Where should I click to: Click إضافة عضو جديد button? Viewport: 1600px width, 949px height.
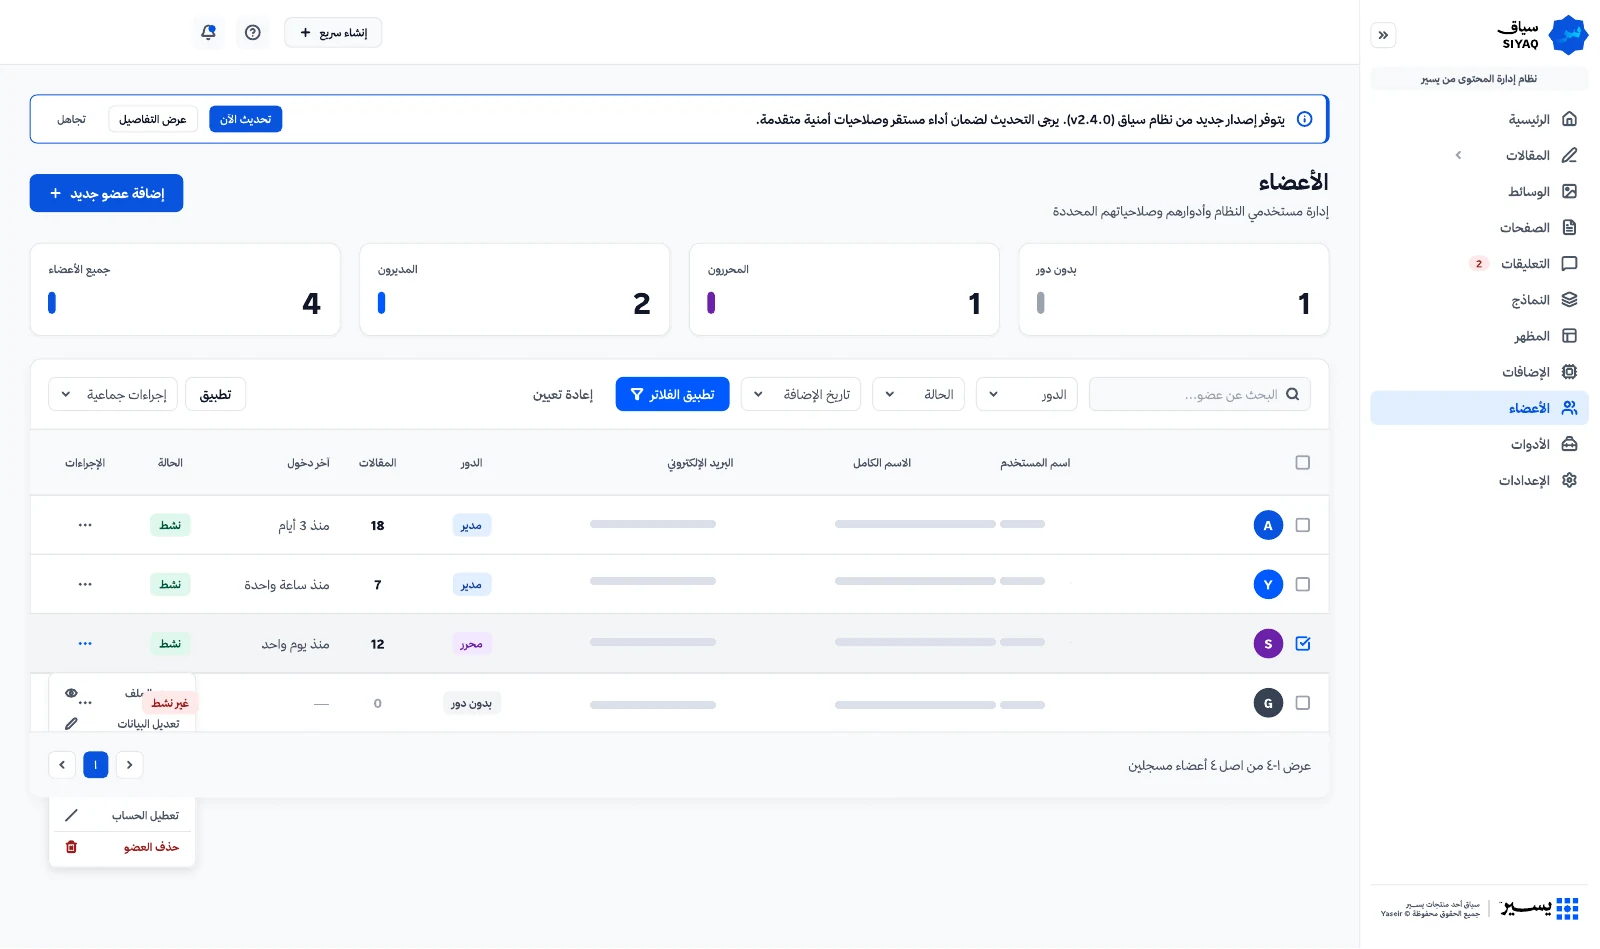point(106,193)
